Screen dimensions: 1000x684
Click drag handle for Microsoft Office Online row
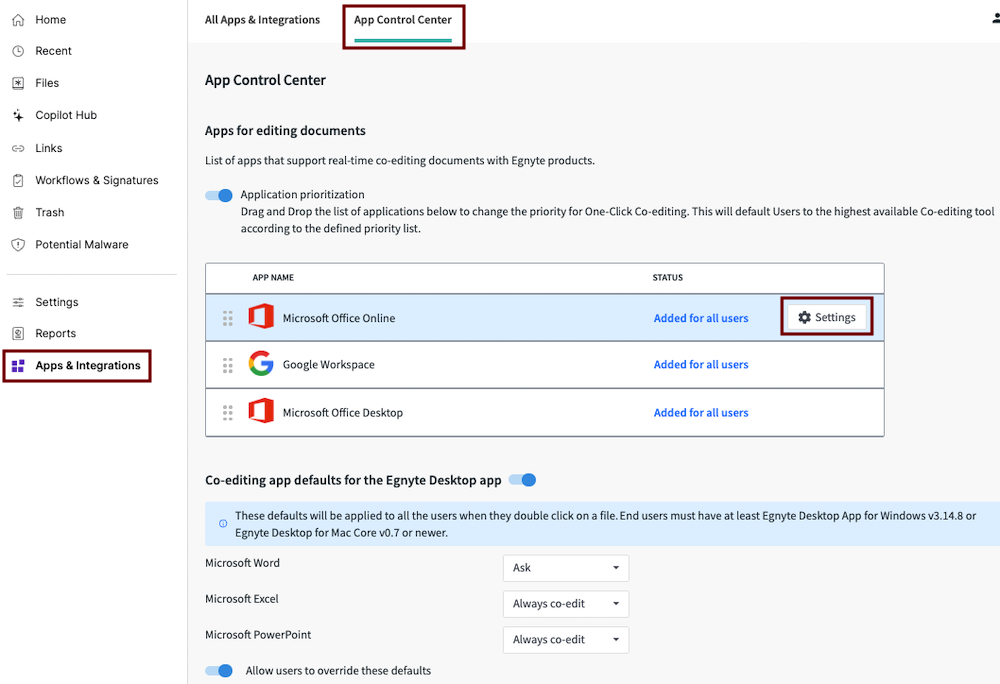(228, 318)
